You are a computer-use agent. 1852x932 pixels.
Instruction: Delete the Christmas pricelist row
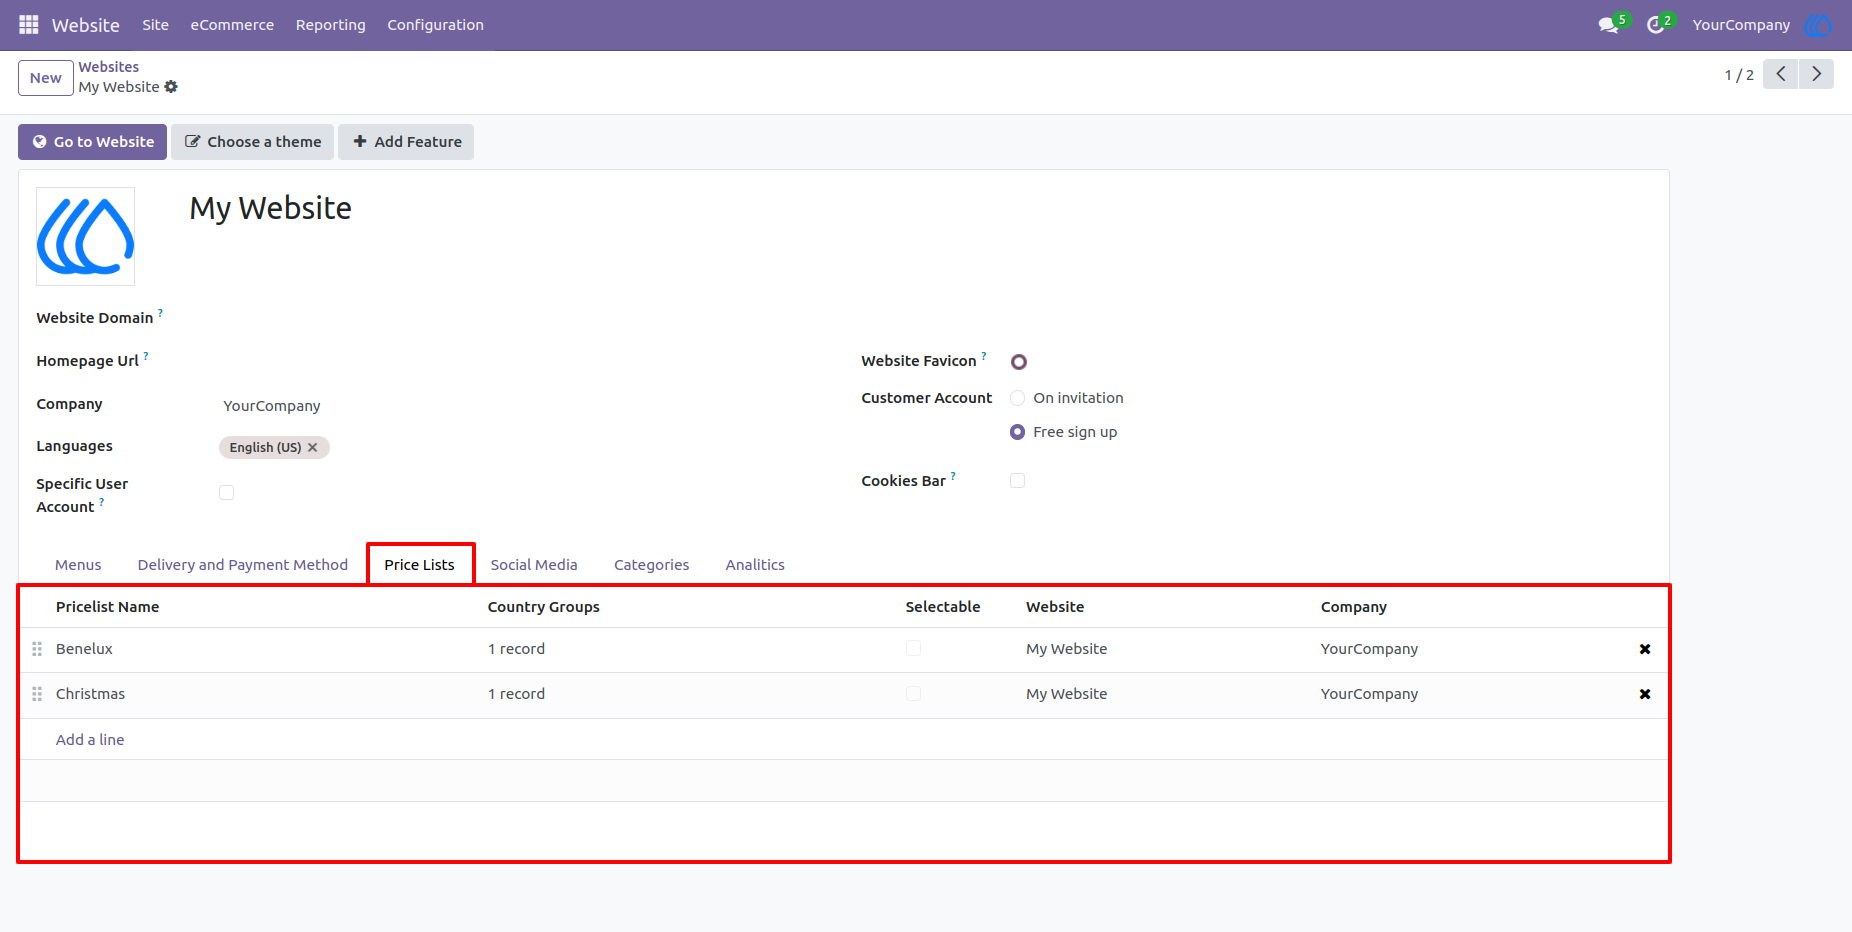click(1645, 694)
